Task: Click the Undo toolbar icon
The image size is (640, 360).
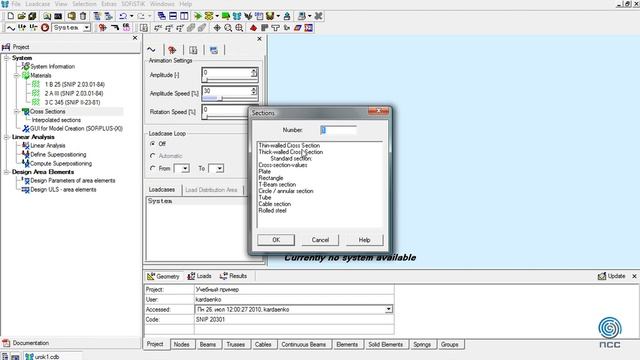Action: pyautogui.click(x=122, y=16)
